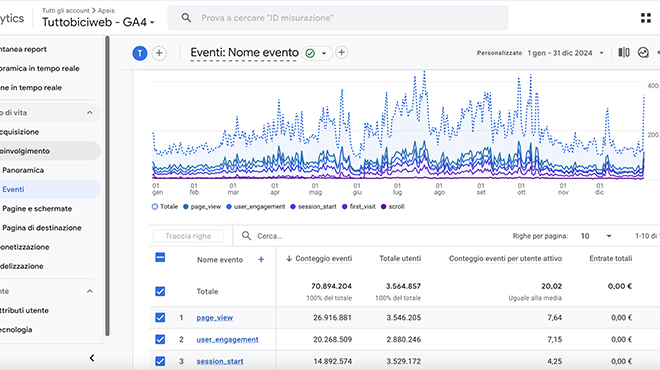Add a comparison with the dashed plus
The image size is (660, 370).
[x=159, y=53]
